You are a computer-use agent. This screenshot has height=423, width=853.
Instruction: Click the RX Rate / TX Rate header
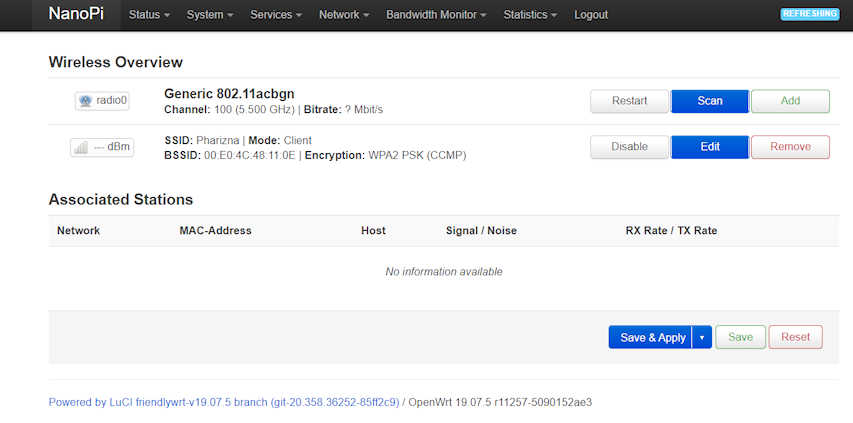[x=671, y=231]
